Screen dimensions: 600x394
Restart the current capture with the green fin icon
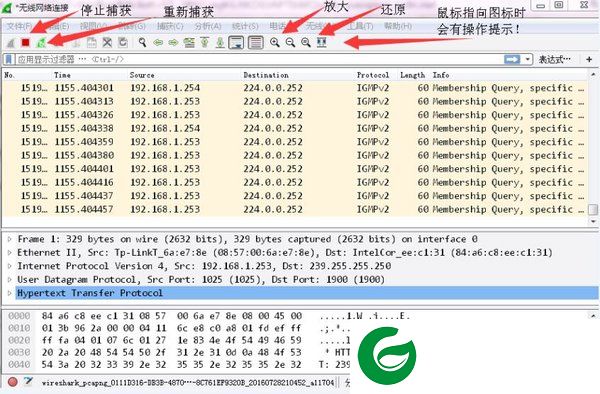(41, 42)
